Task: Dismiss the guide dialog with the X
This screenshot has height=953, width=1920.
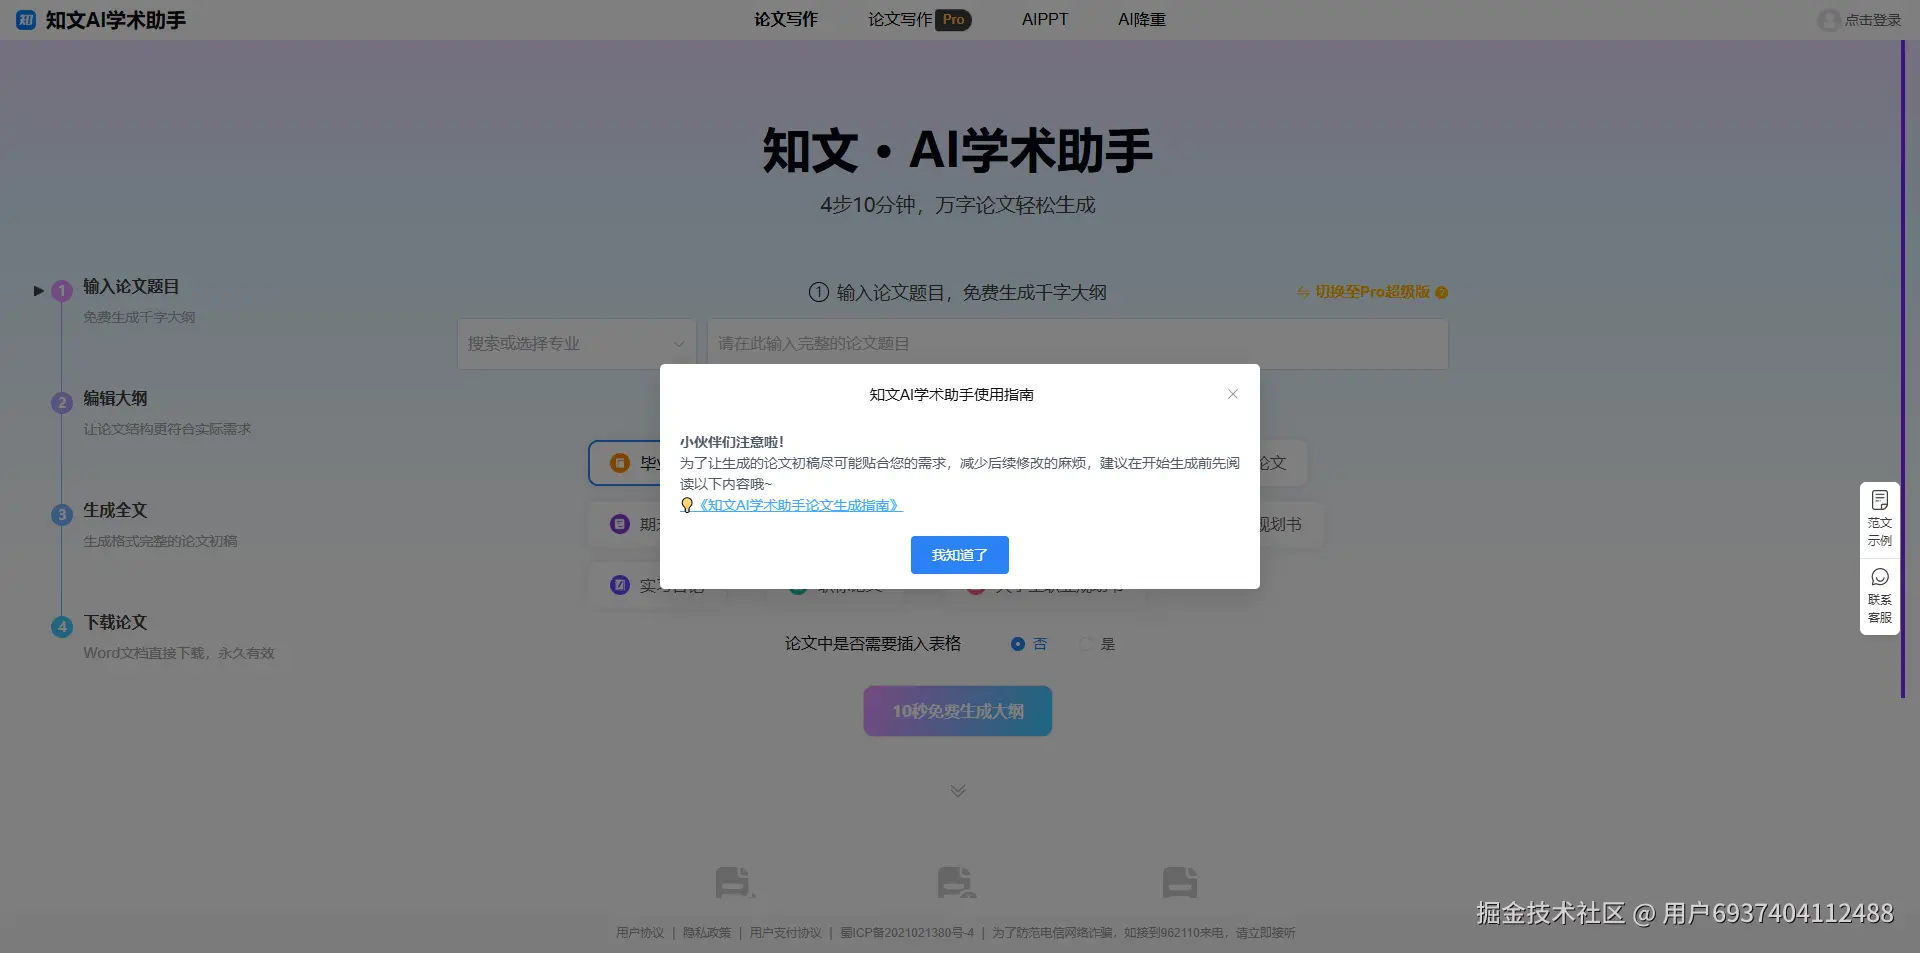Action: point(1232,394)
